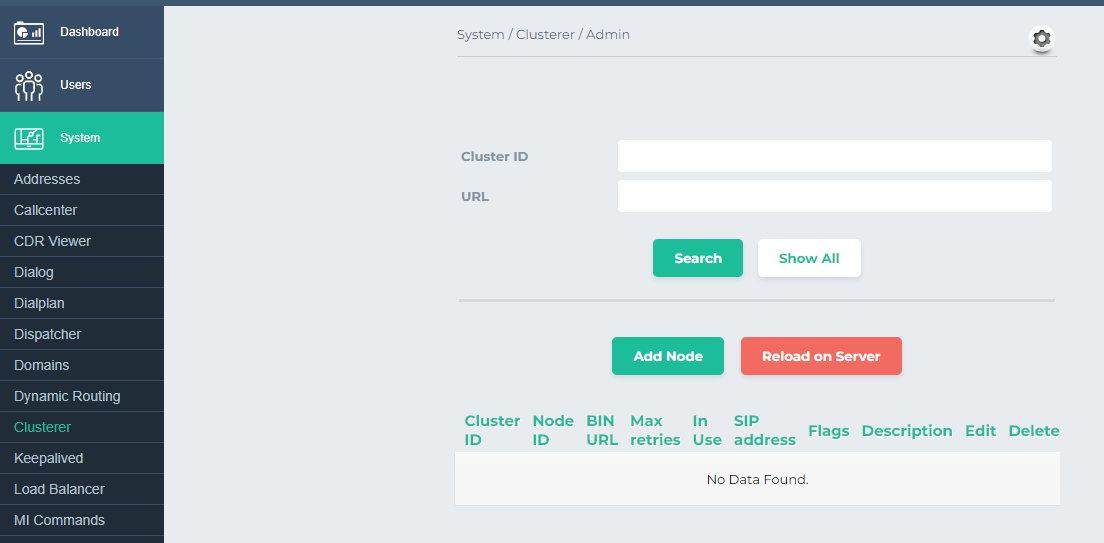
Task: Click the Users people icon
Action: (29, 85)
